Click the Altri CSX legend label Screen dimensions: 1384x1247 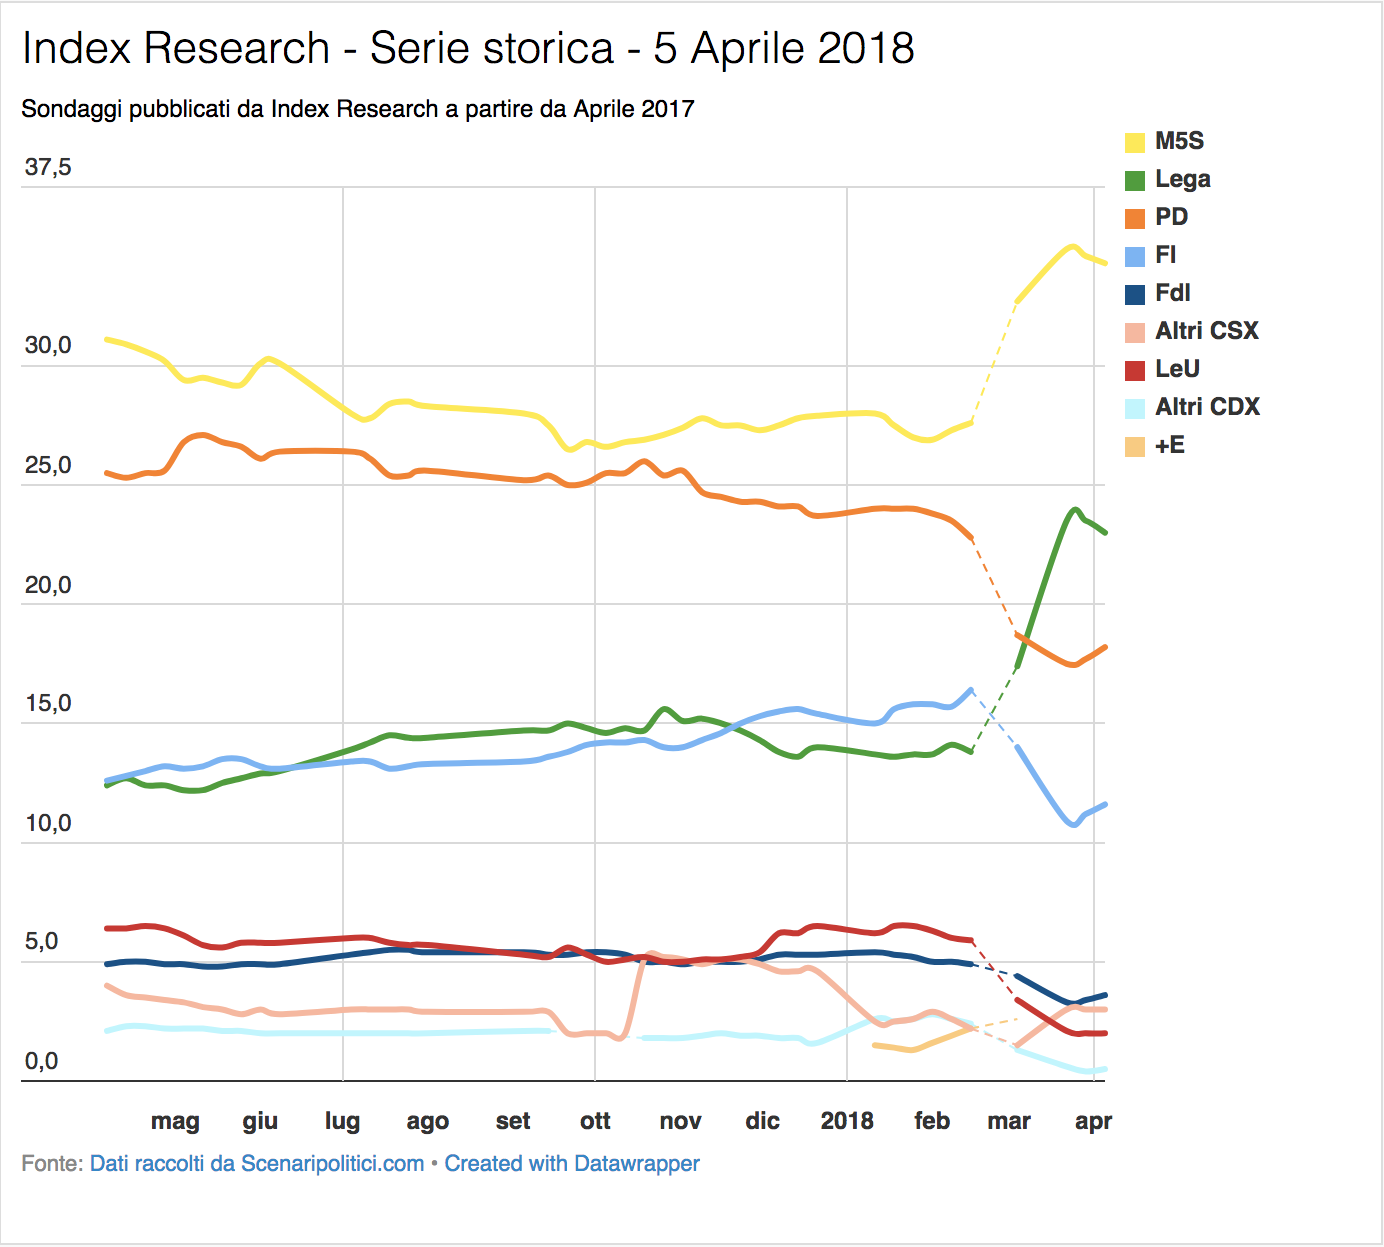[1207, 331]
